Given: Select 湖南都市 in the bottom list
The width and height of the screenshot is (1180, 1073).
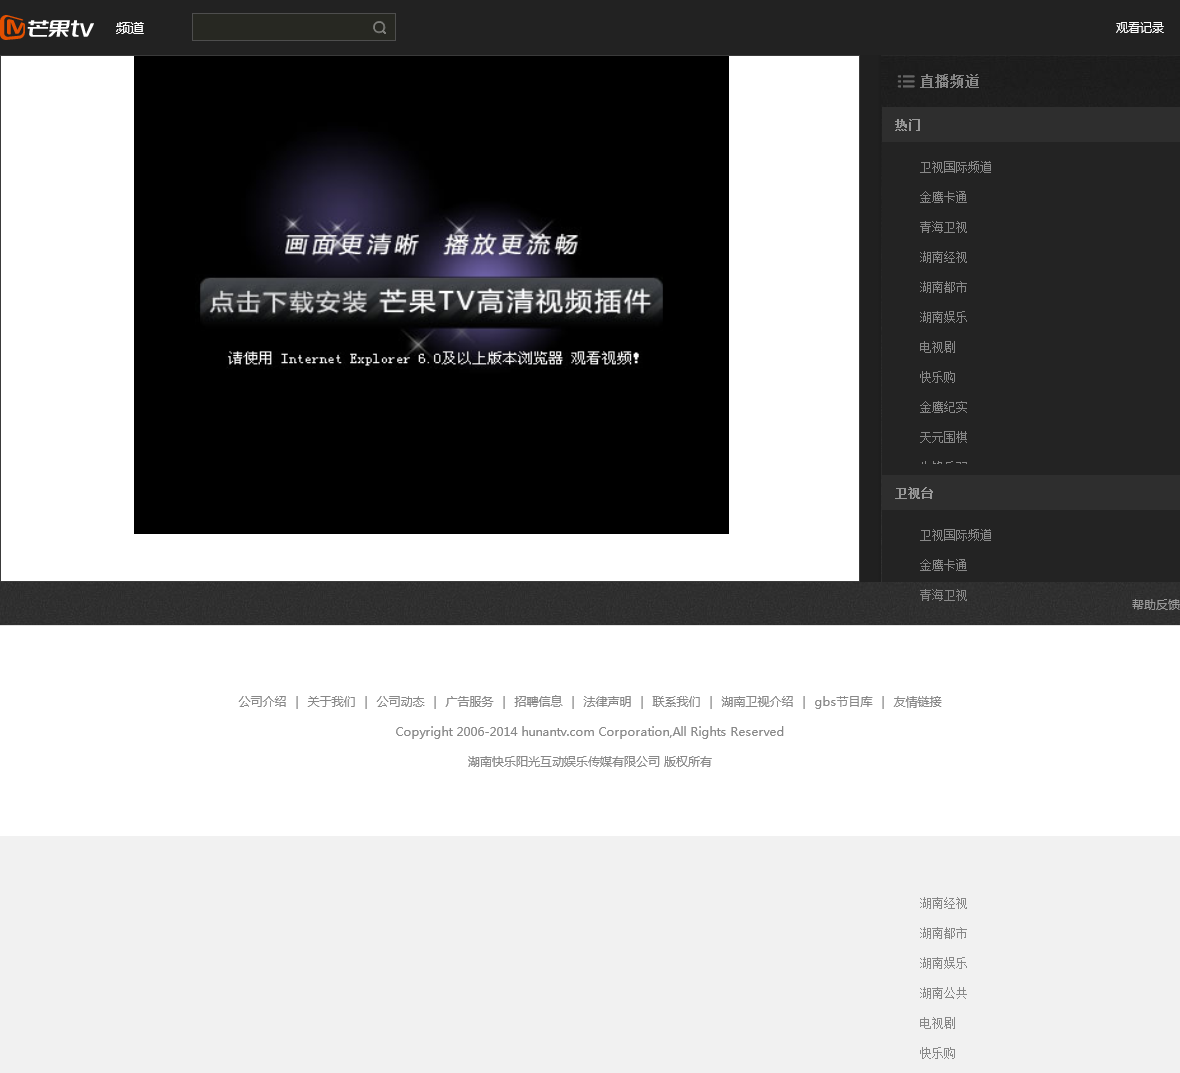Looking at the screenshot, I should click(943, 933).
